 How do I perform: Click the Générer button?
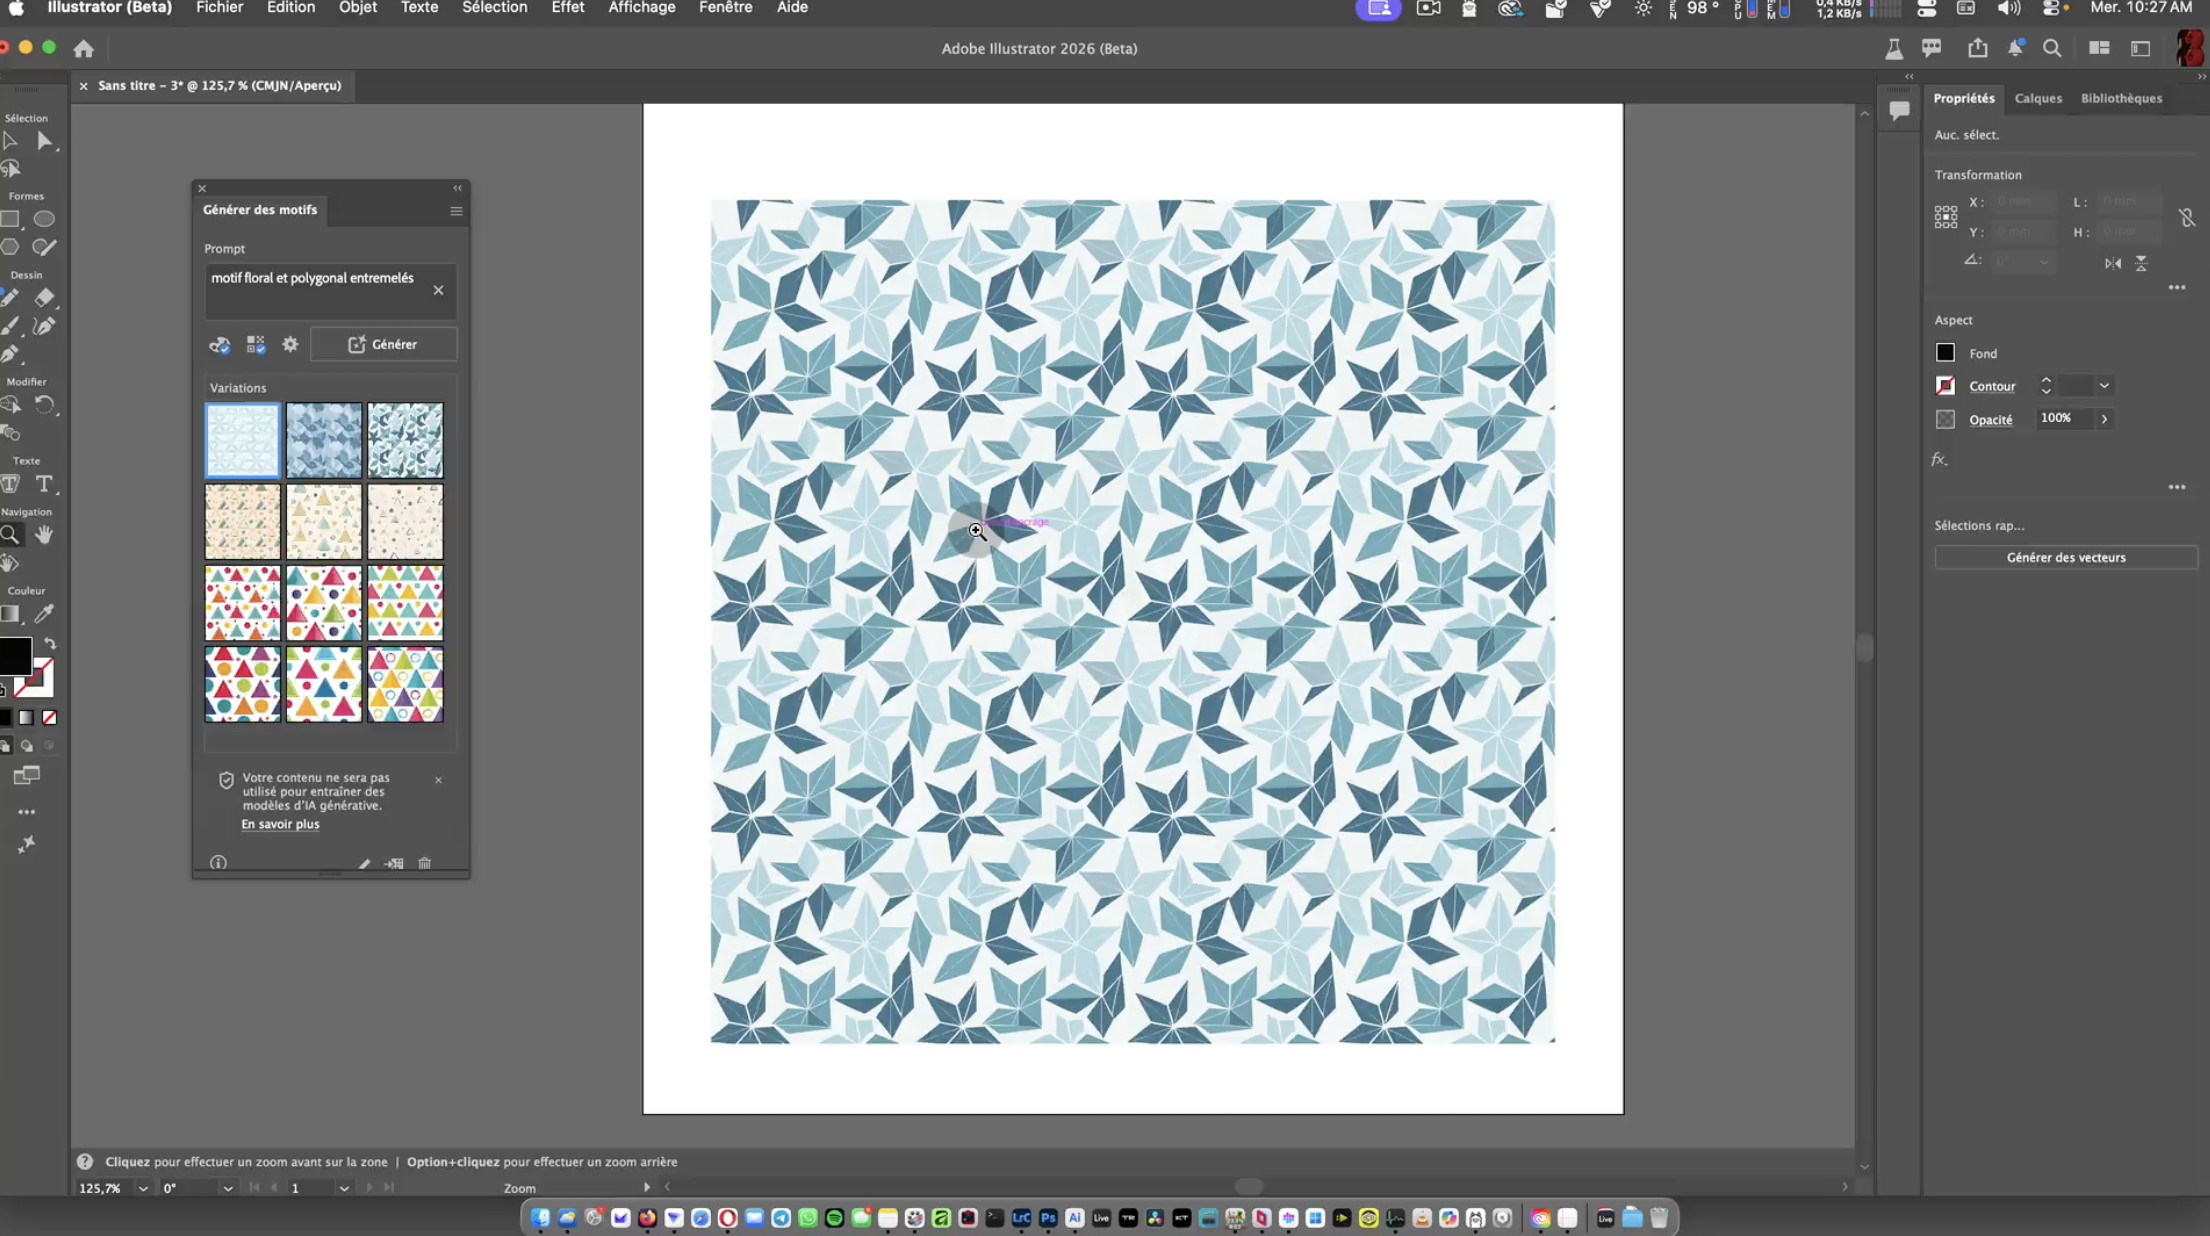[383, 344]
